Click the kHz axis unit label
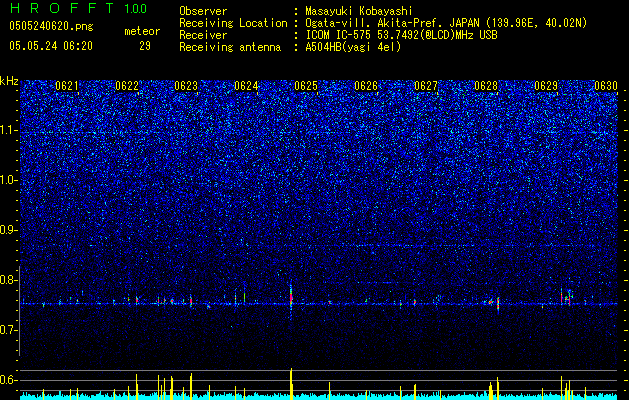This screenshot has width=629, height=400. [x=9, y=81]
